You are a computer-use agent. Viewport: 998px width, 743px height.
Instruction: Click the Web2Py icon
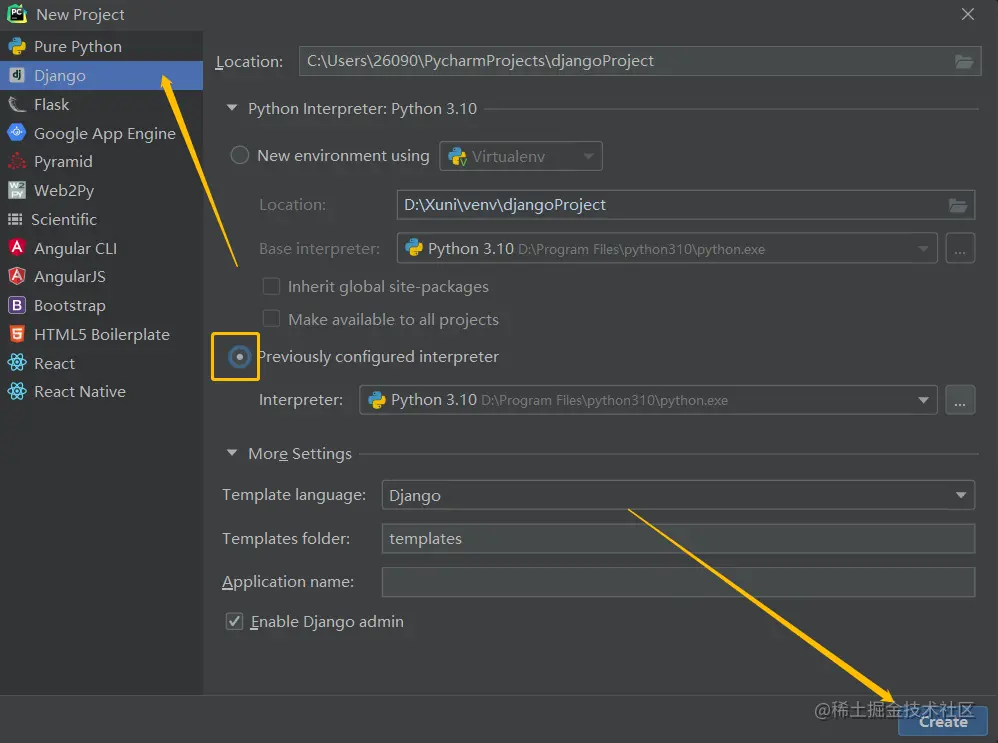coord(17,190)
